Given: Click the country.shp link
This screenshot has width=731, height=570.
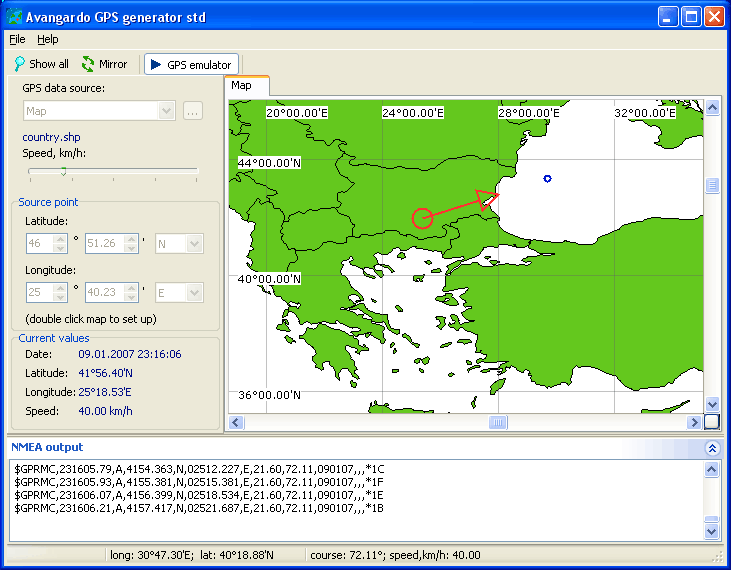Looking at the screenshot, I should point(51,137).
